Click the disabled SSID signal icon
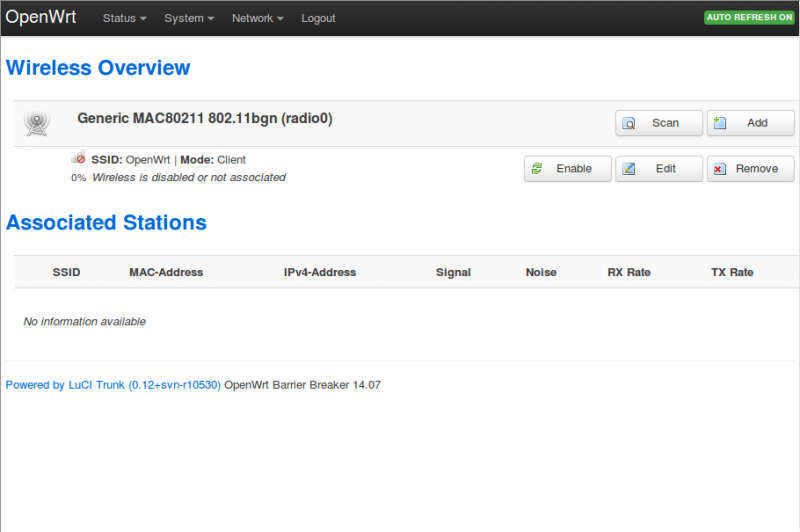800x532 pixels. [x=78, y=158]
